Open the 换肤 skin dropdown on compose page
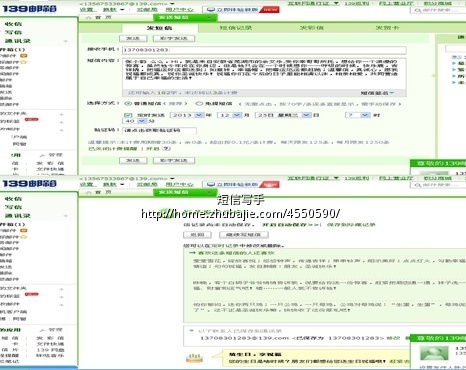This screenshot has height=370, width=466. [x=113, y=10]
